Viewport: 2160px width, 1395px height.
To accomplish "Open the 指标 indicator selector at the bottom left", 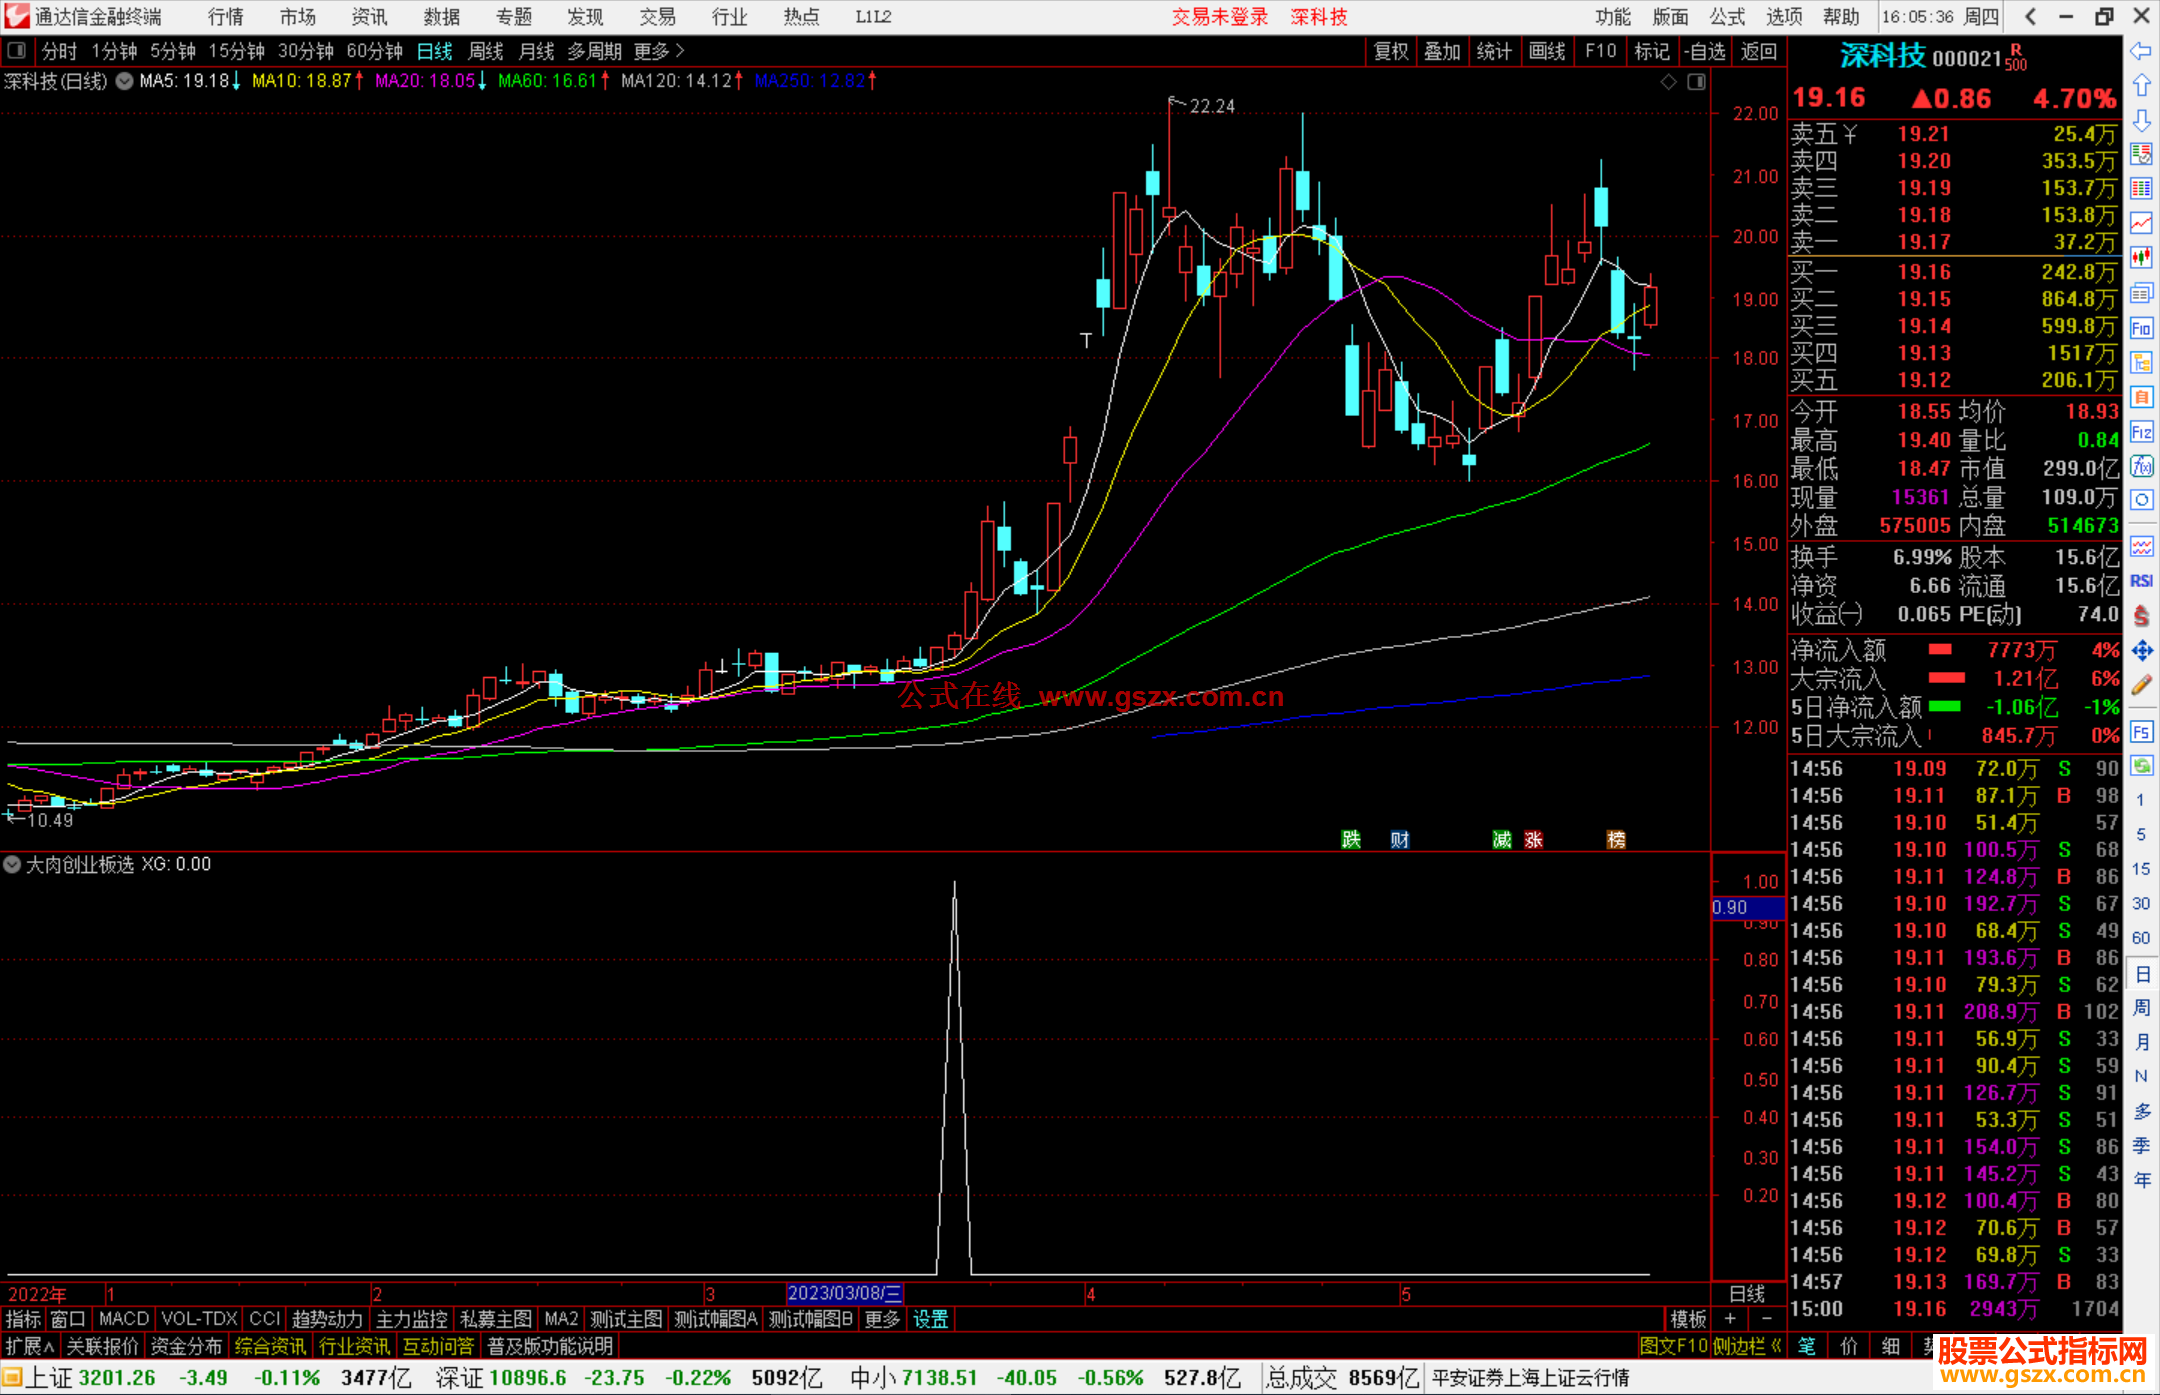I will click(23, 1320).
